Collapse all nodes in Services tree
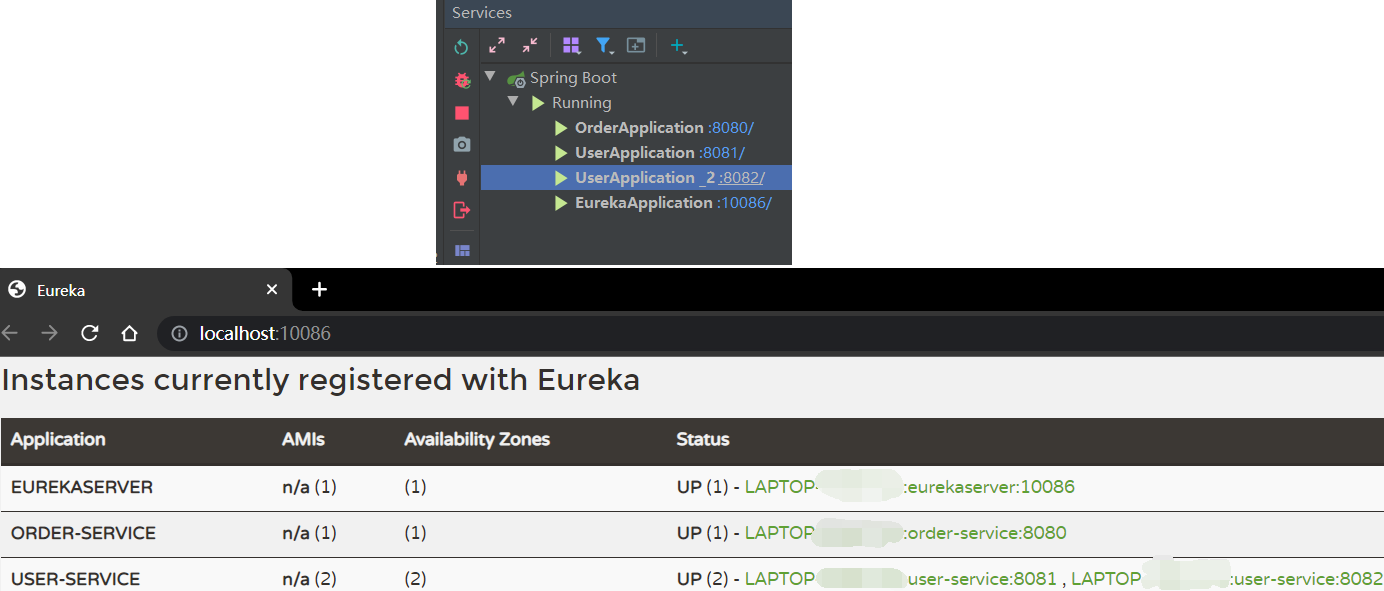The height and width of the screenshot is (591, 1384). (530, 45)
